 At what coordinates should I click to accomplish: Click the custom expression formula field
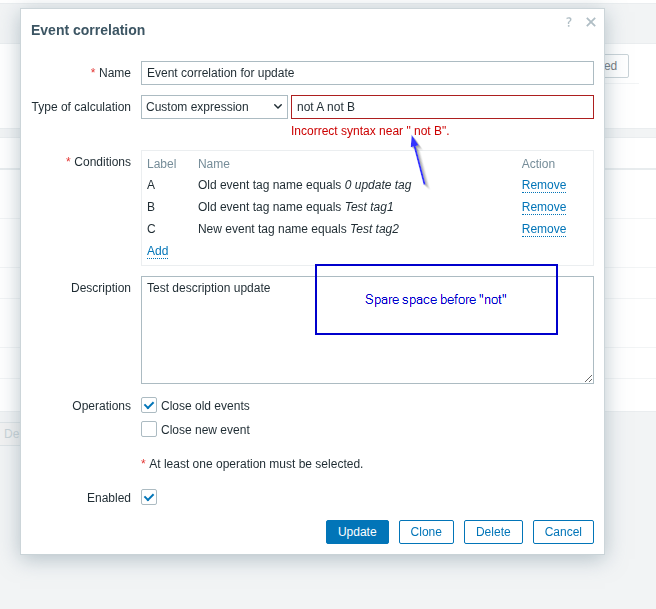coord(441,107)
